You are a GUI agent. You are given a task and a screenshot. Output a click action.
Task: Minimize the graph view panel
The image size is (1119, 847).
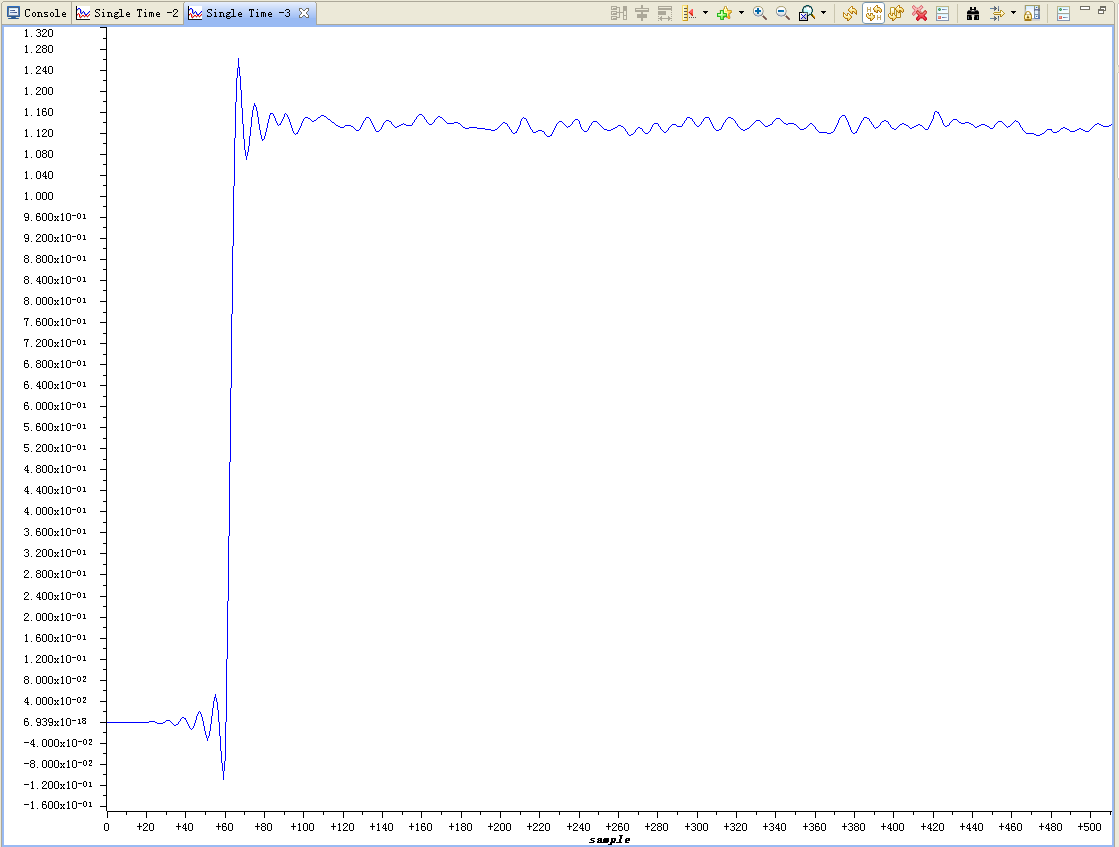1085,9
